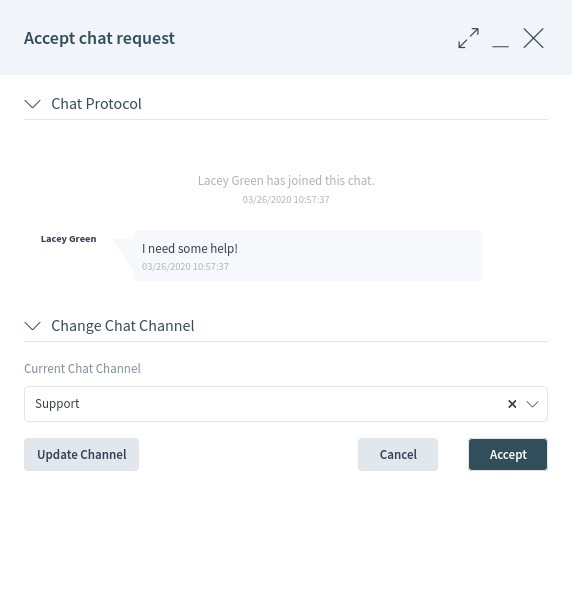Select the Lacey Green sender name
The image size is (572, 612).
[x=68, y=239]
